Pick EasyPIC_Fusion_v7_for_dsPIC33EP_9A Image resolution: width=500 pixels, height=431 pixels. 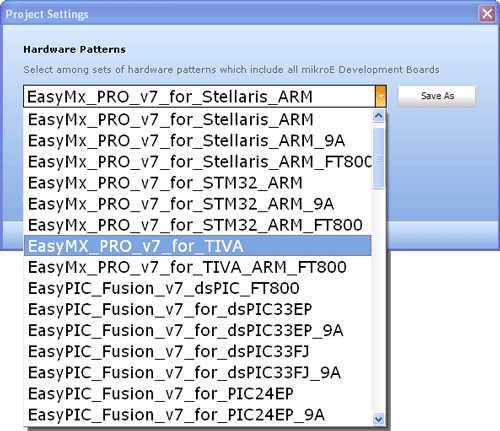coord(198,330)
